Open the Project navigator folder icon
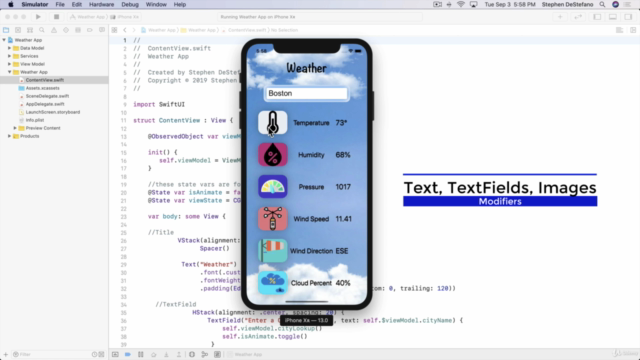This screenshot has width=640, height=360. pyautogui.click(x=6, y=30)
